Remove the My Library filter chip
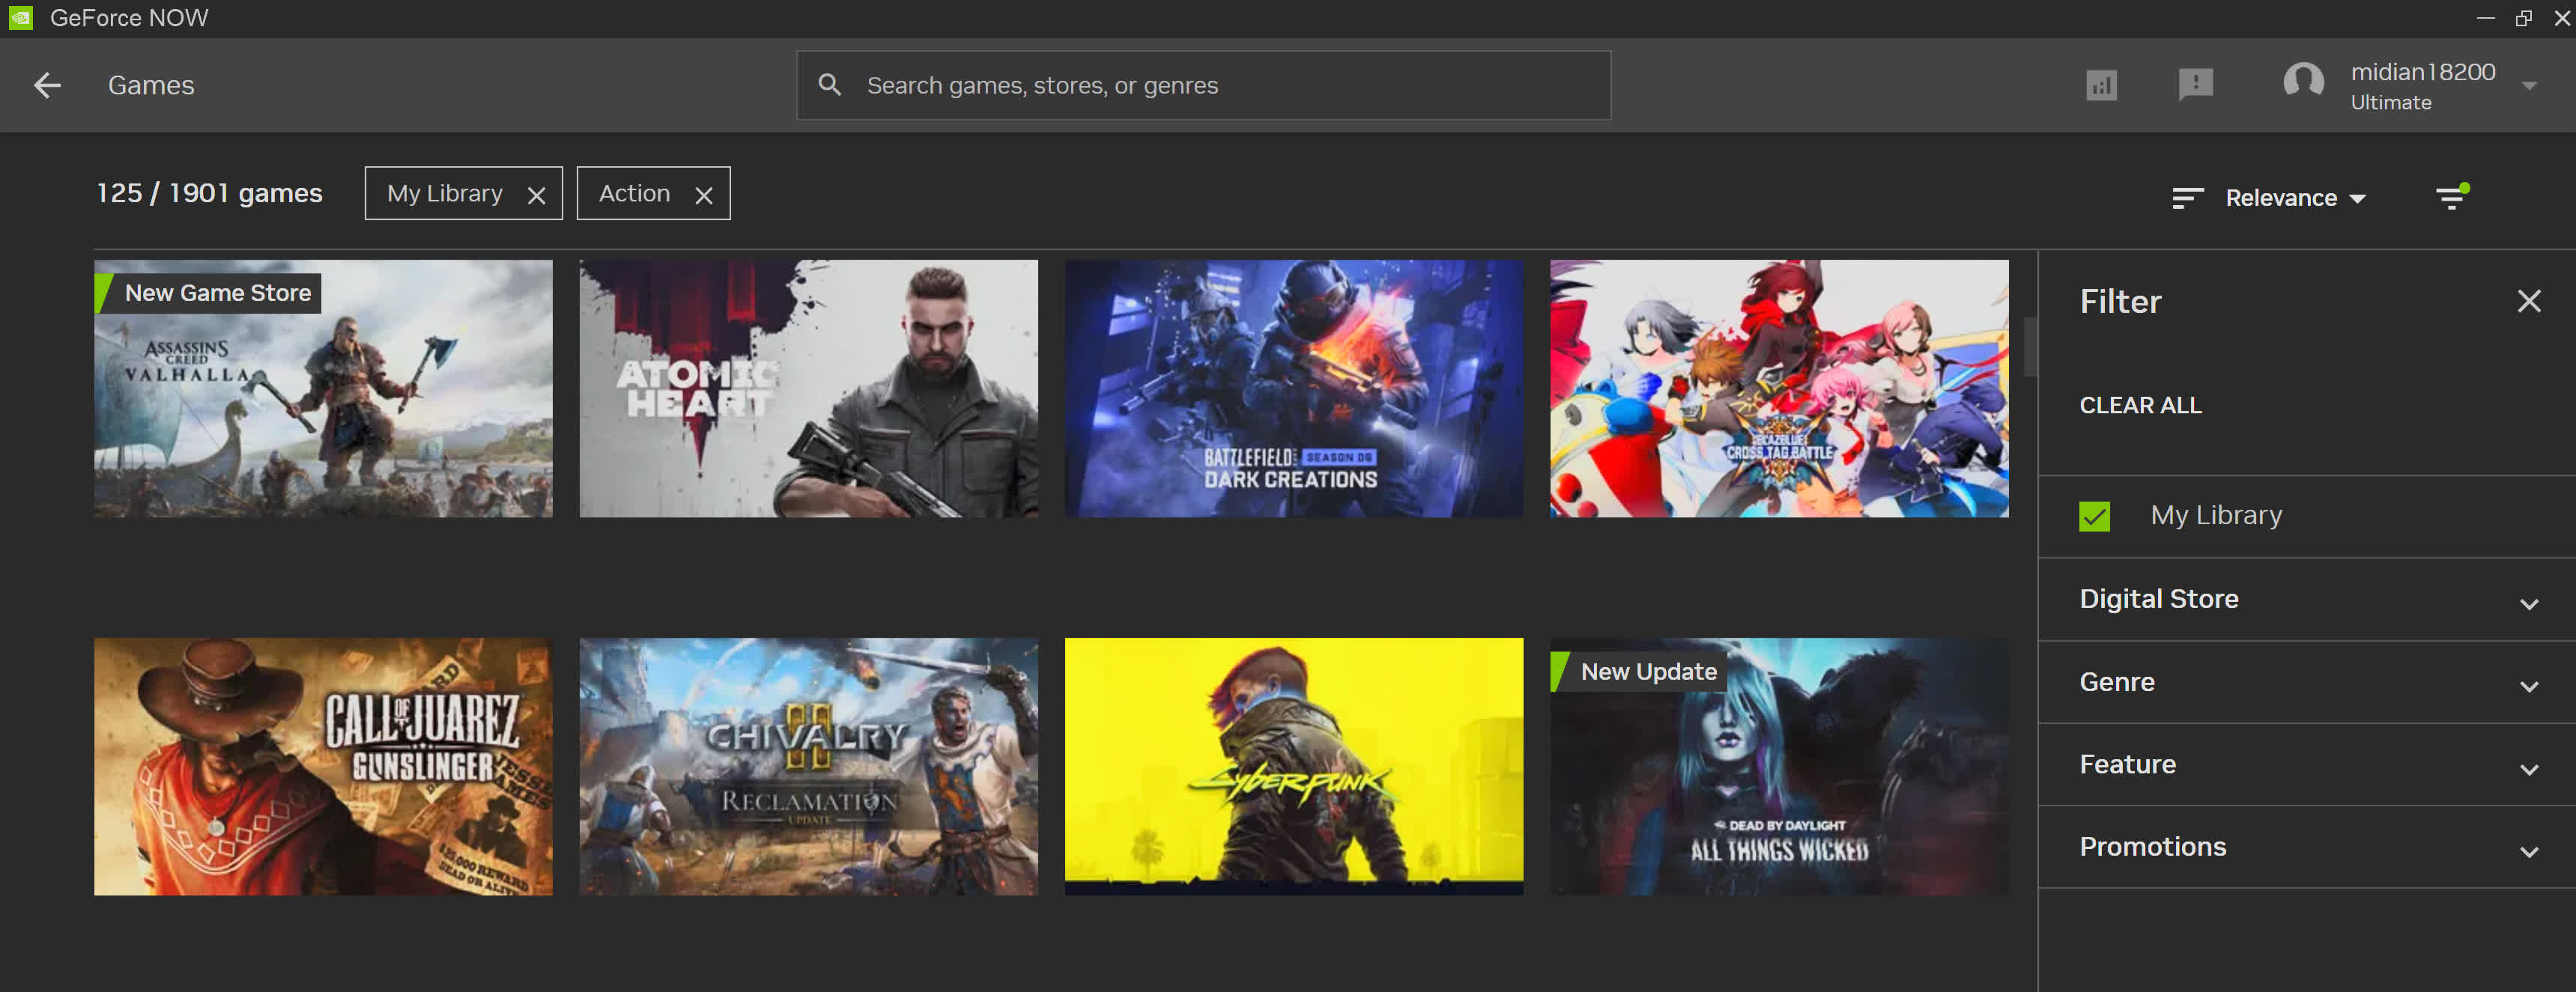Screen dimensions: 2576x992 537,195
